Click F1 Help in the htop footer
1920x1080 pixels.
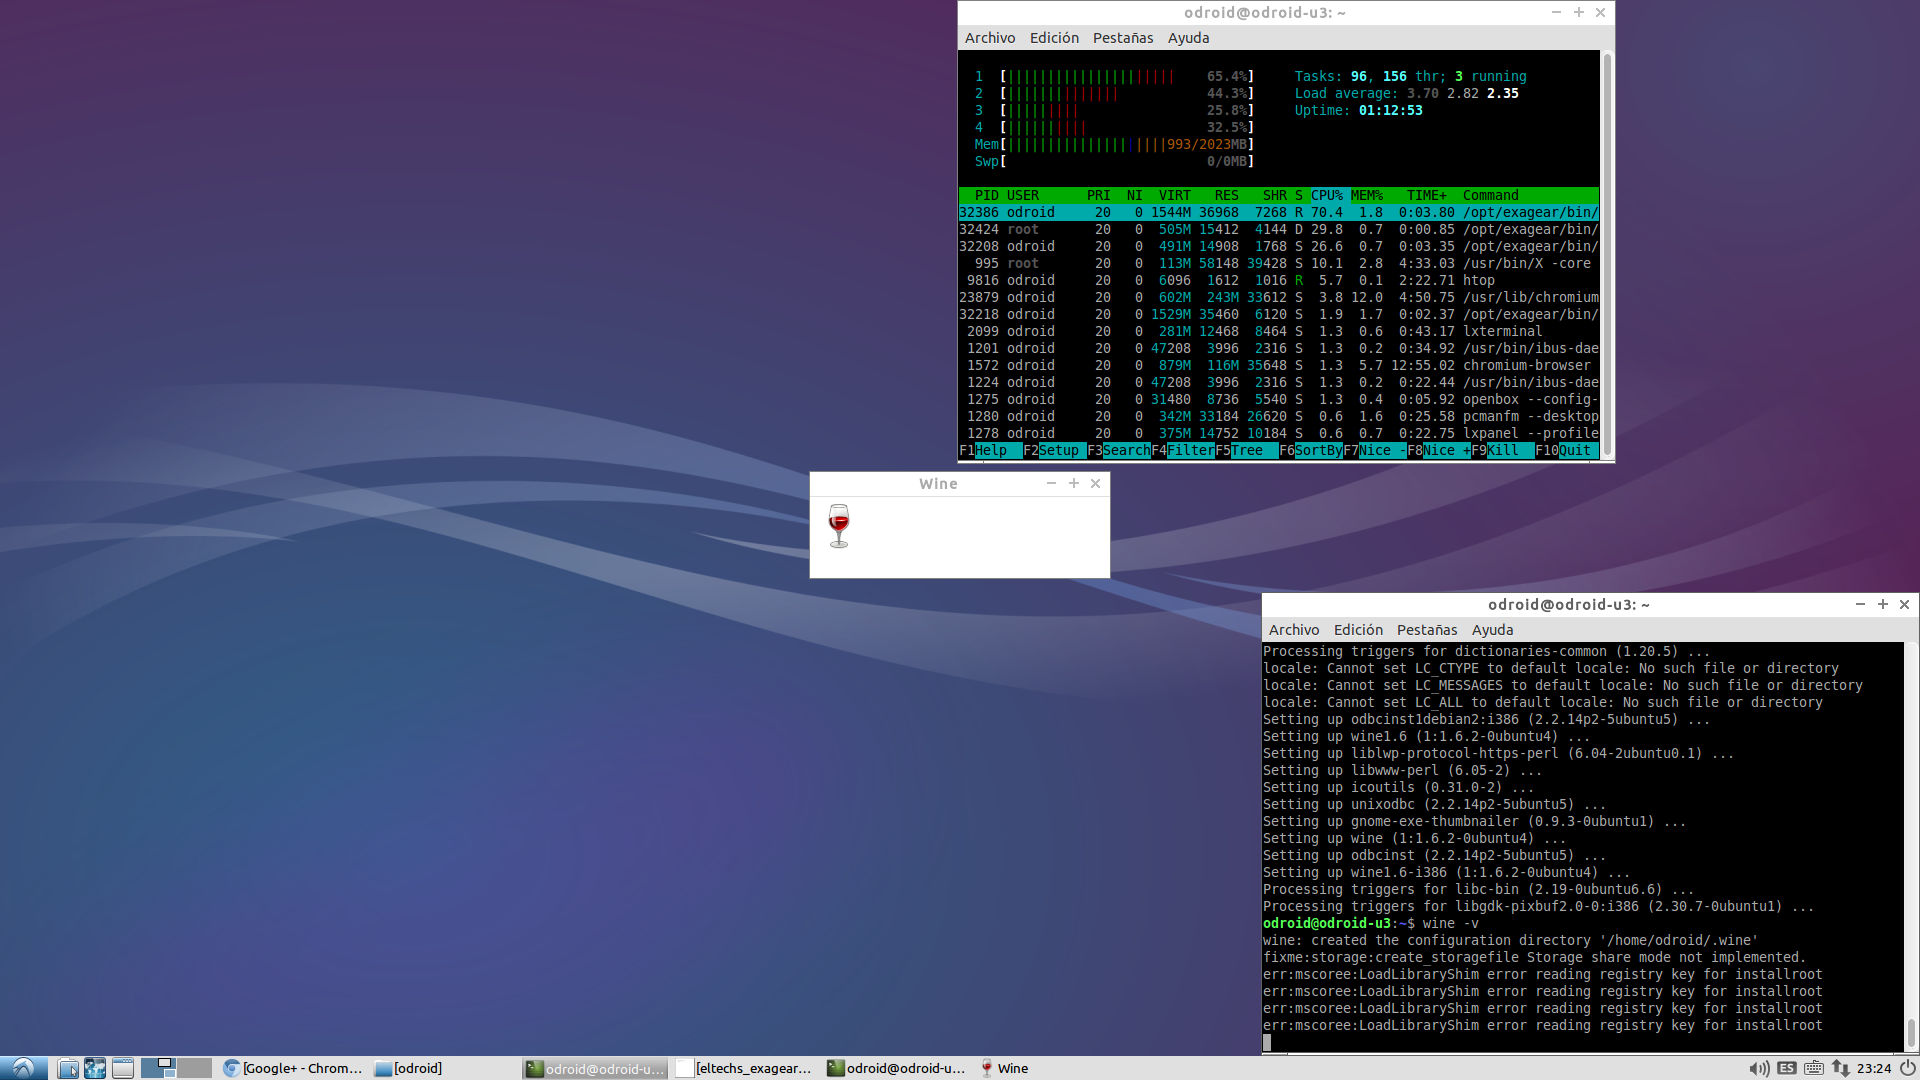[990, 451]
